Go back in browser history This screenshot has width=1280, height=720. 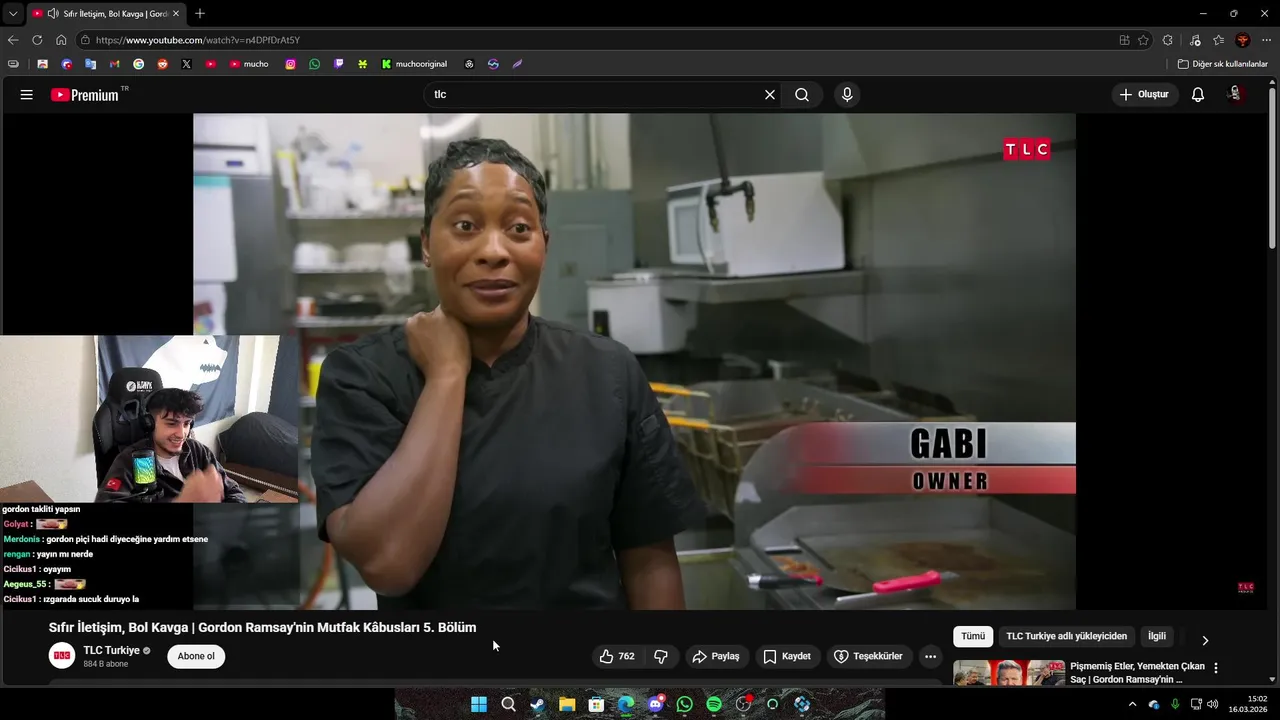click(x=13, y=40)
